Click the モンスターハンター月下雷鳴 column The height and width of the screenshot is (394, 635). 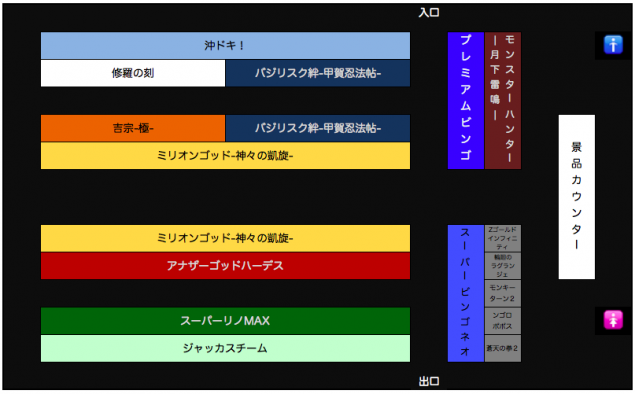(503, 100)
